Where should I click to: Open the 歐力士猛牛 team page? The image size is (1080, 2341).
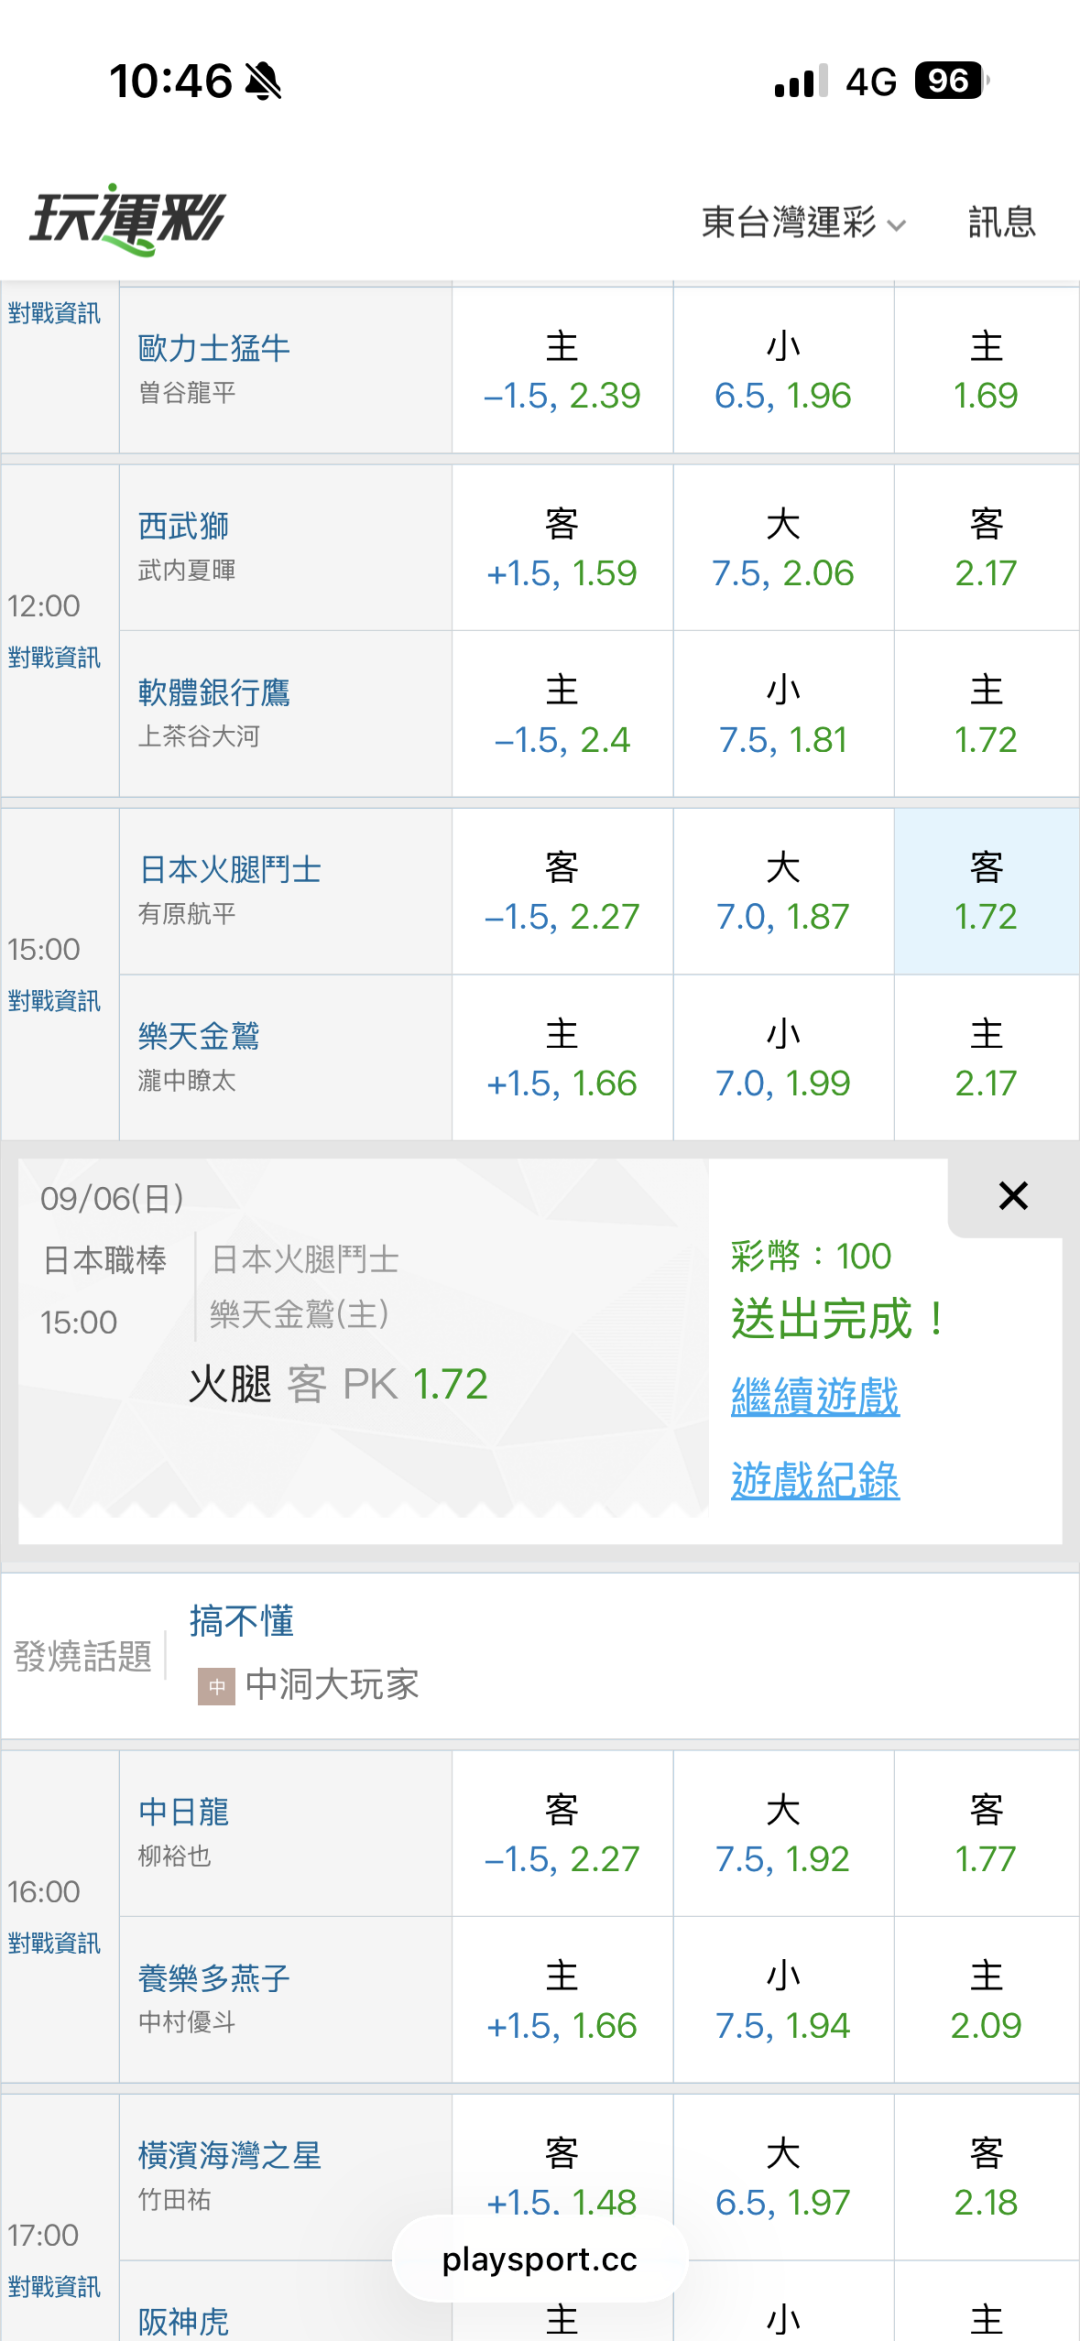(x=214, y=348)
